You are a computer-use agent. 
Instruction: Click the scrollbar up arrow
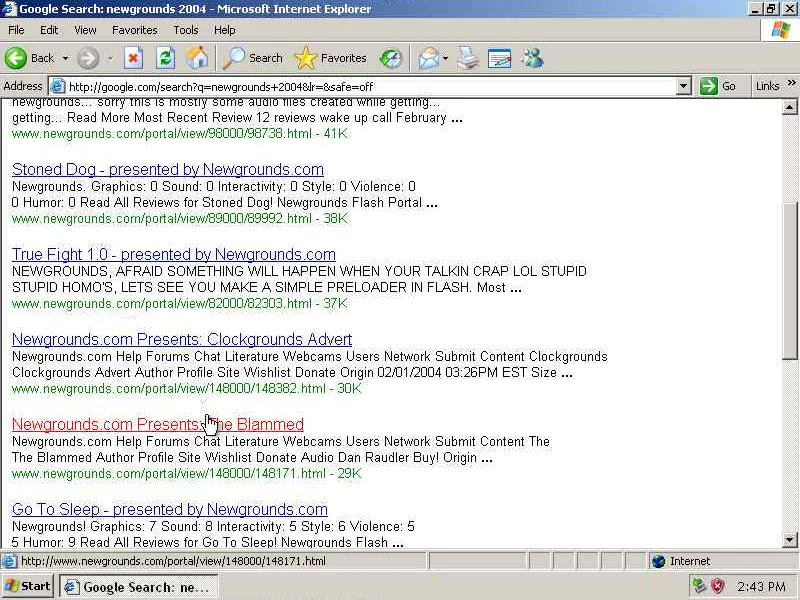point(789,107)
